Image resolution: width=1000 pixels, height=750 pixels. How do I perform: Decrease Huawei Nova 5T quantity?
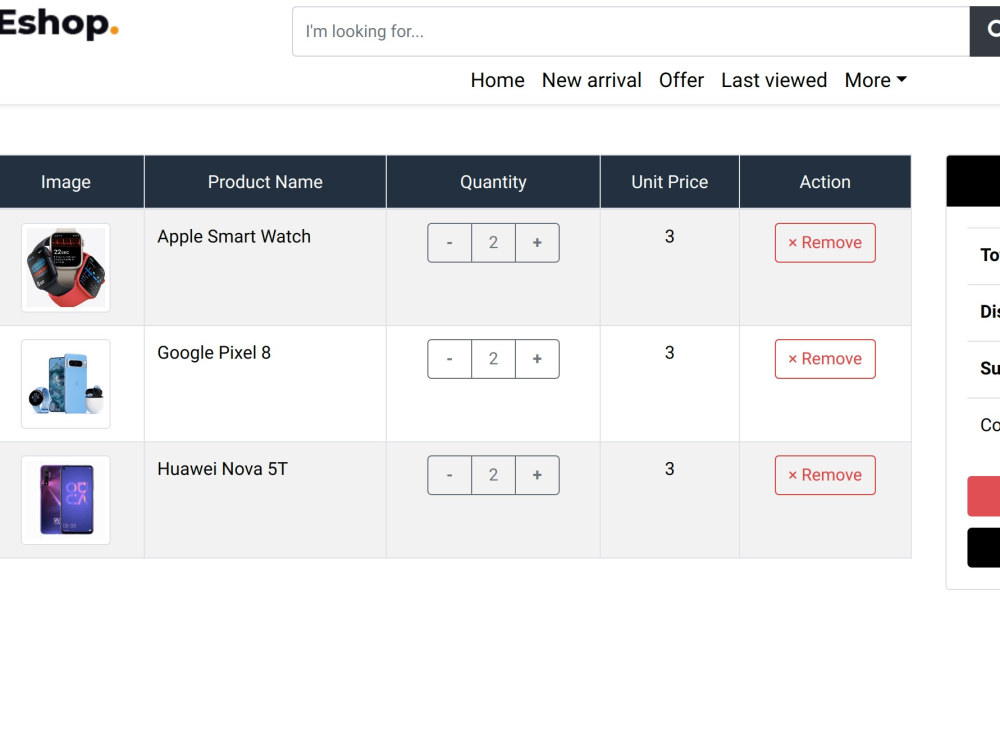click(450, 475)
